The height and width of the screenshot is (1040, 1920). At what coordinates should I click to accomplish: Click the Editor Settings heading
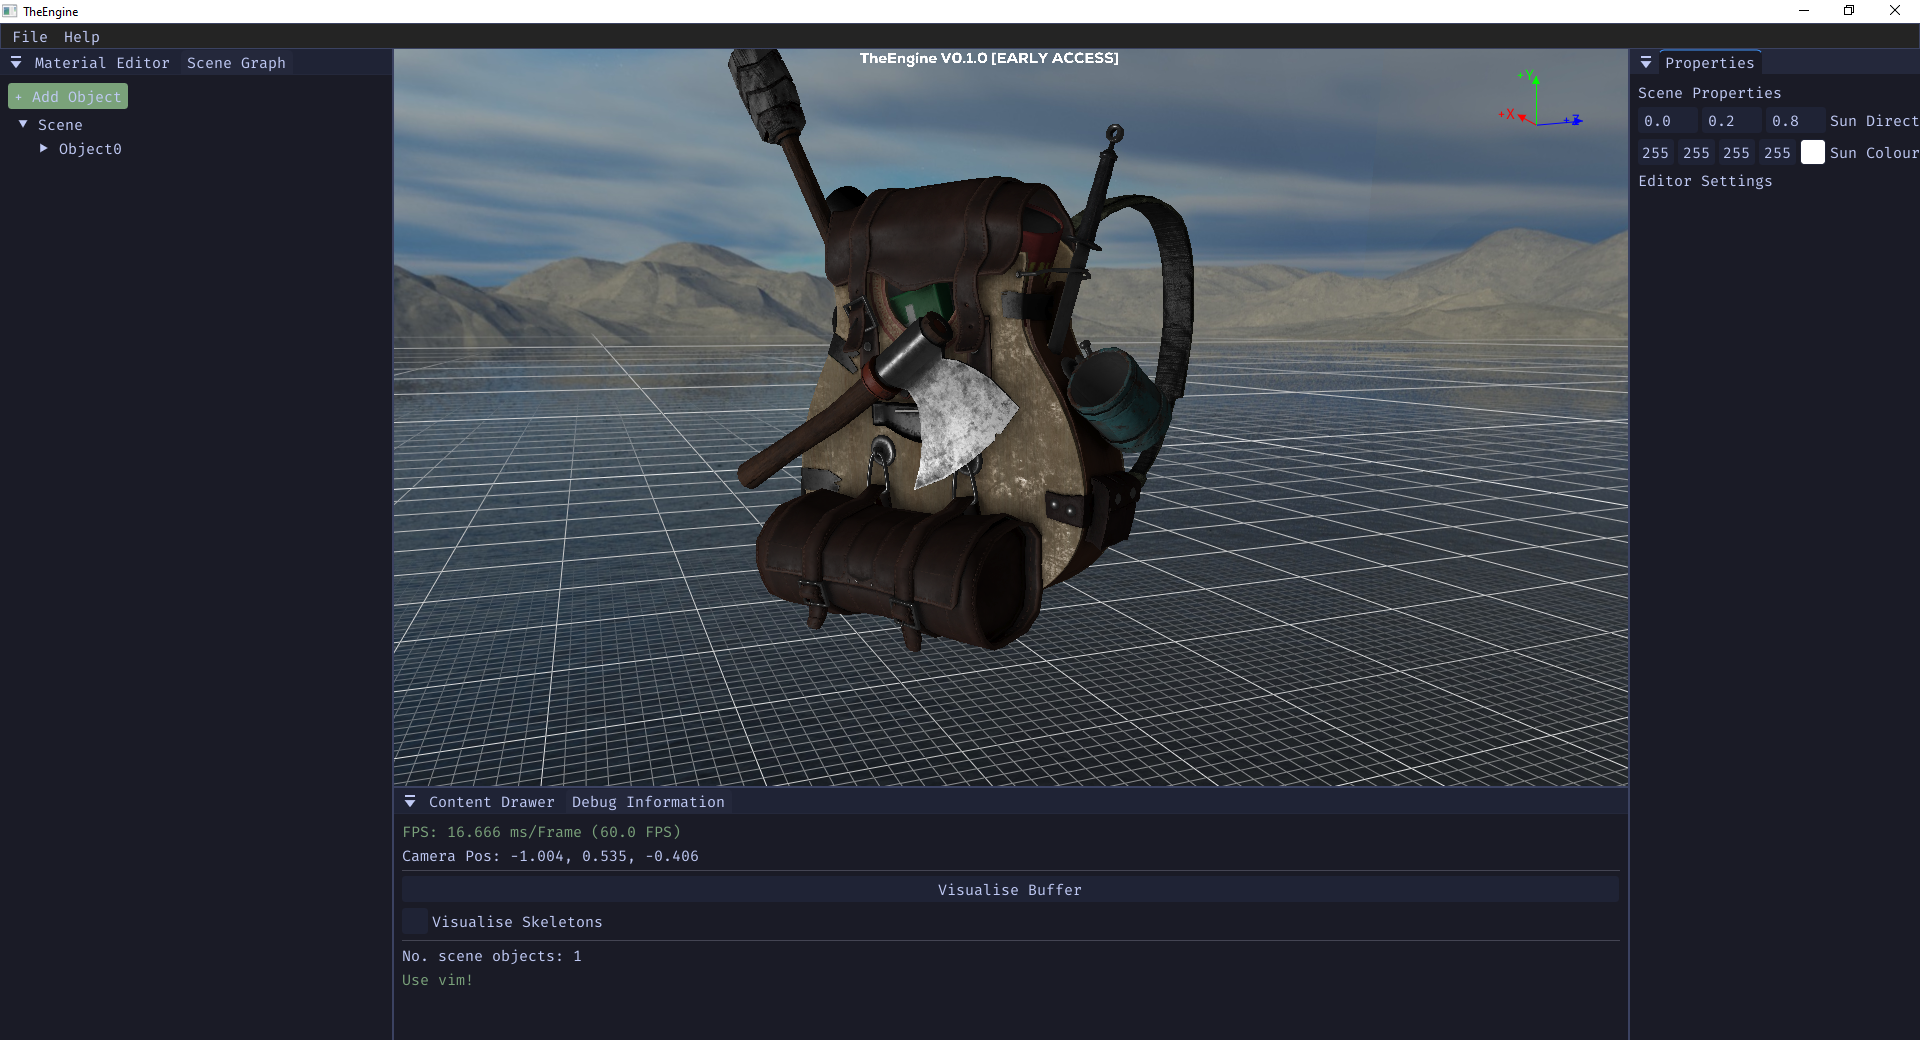[x=1705, y=181]
